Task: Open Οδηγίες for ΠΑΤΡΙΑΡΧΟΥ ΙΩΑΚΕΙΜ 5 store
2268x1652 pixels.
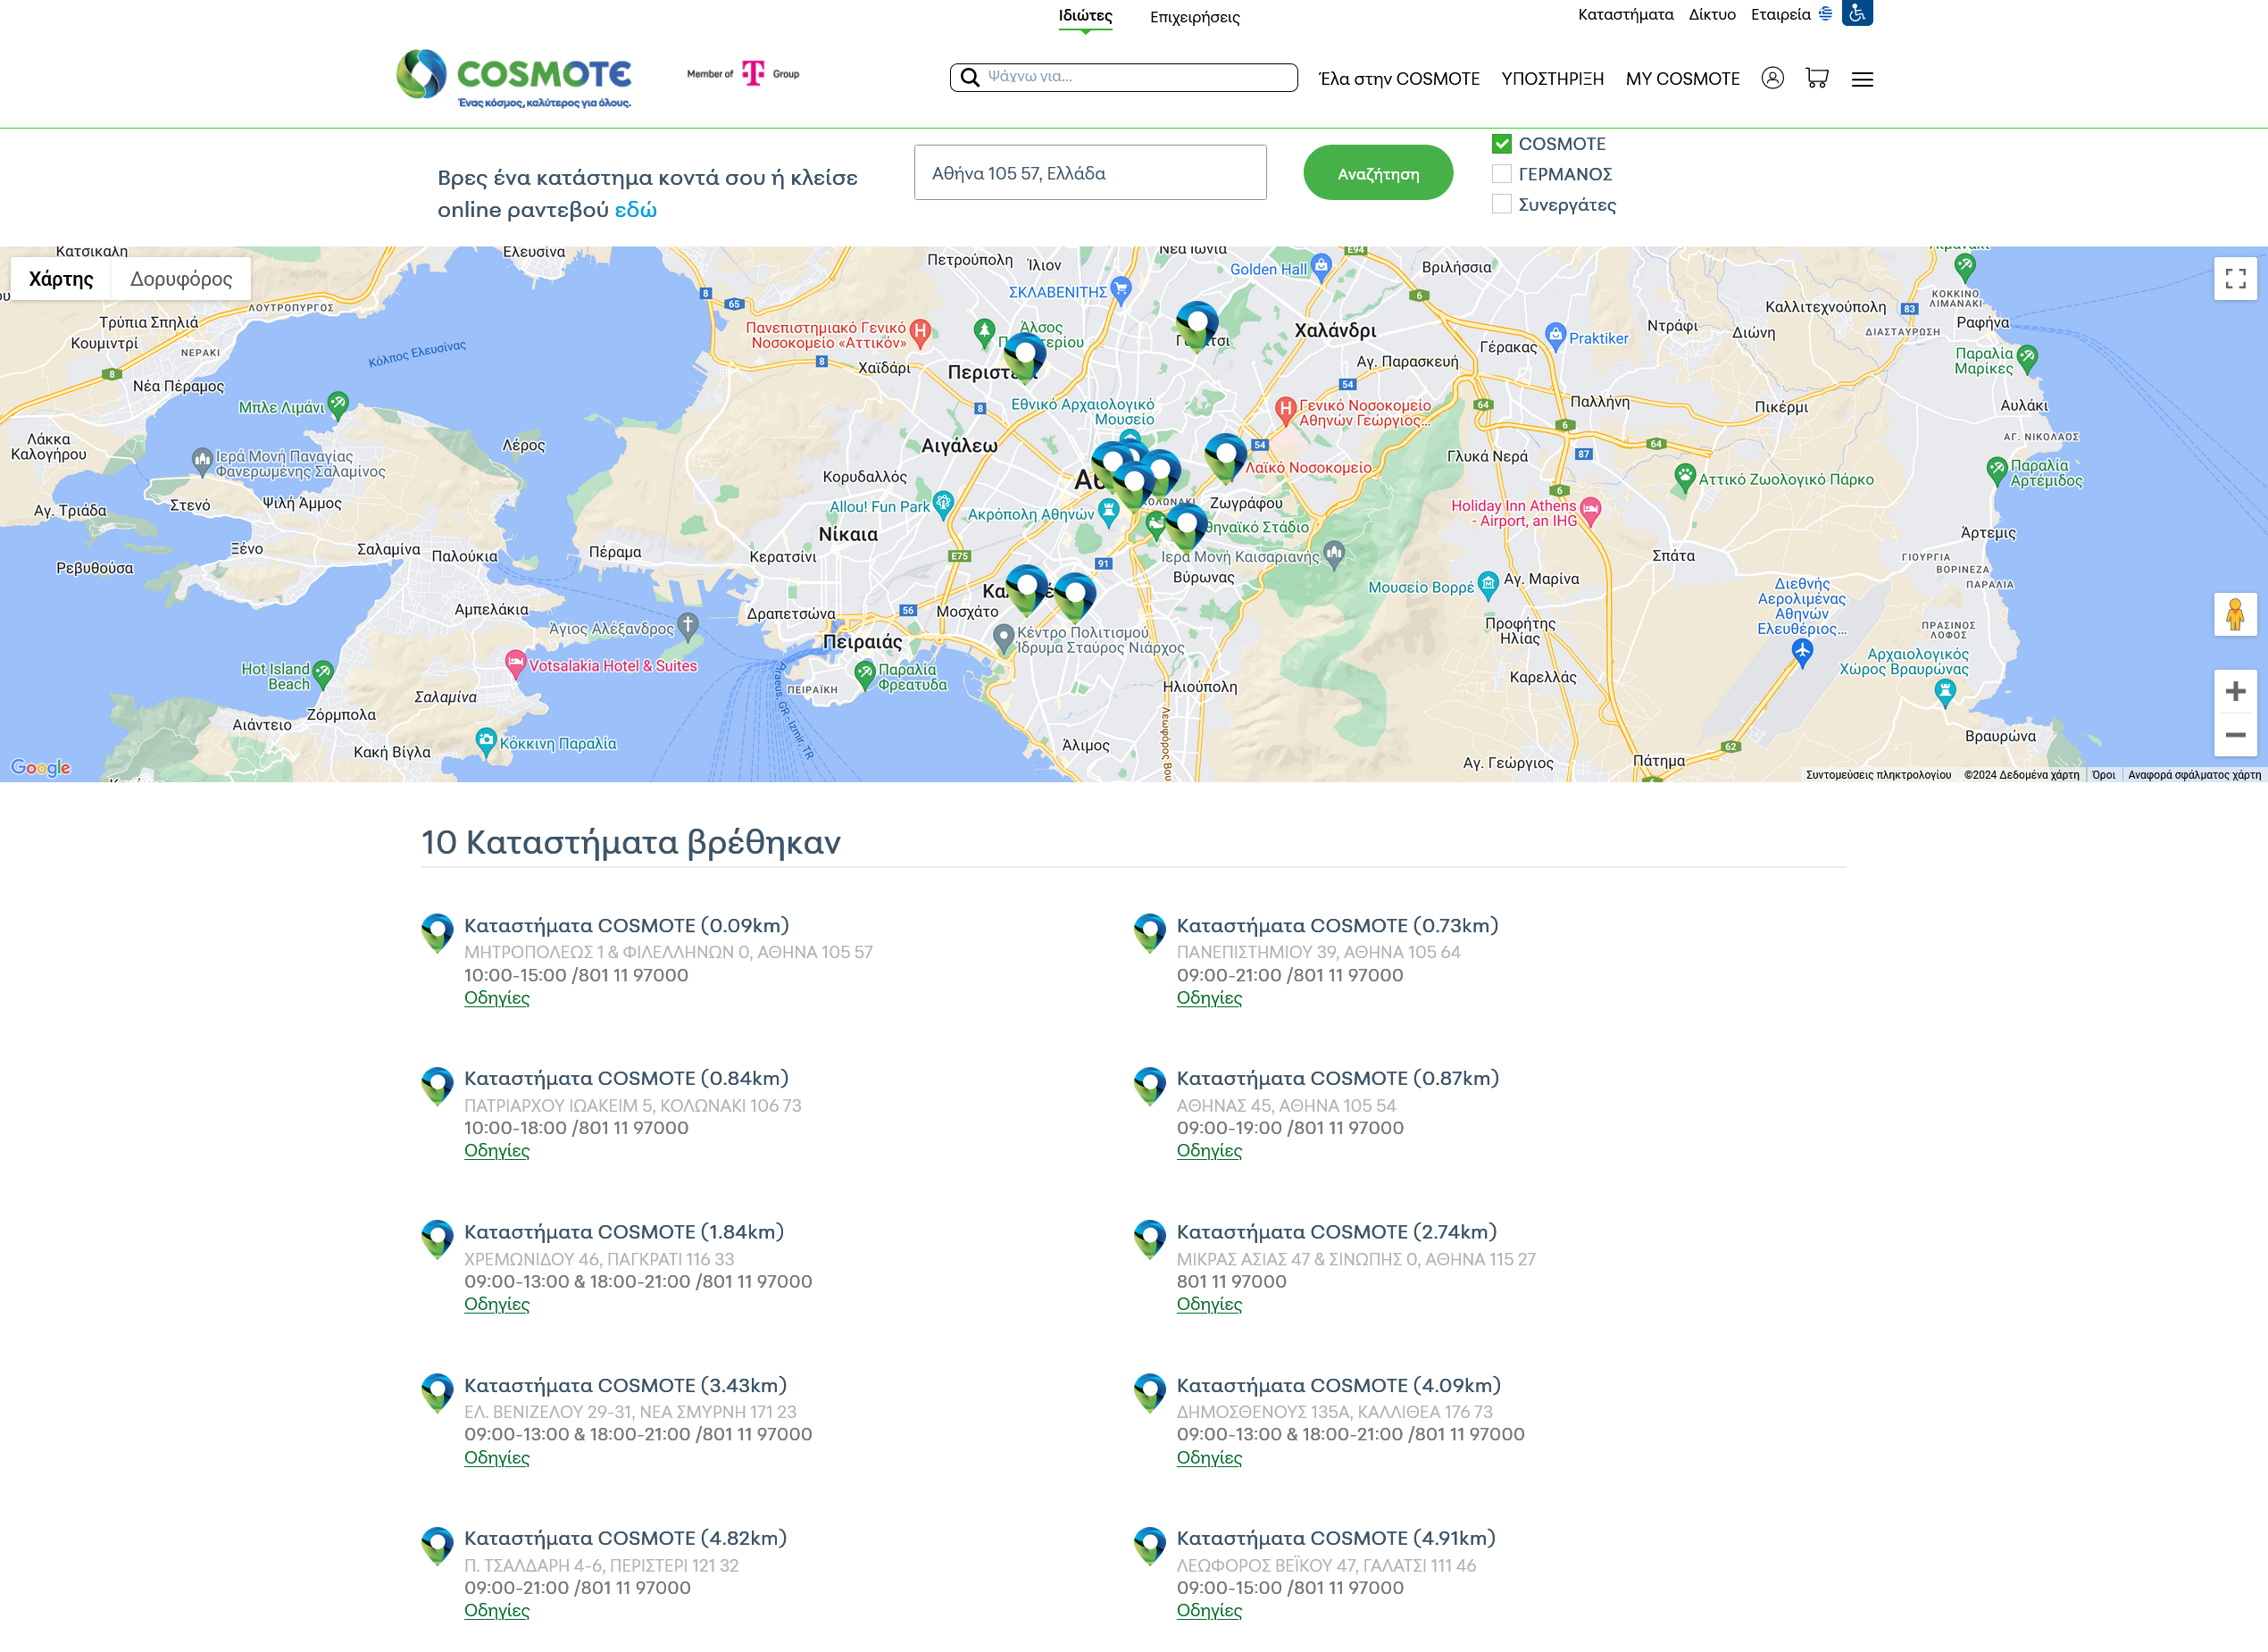Action: (496, 1151)
